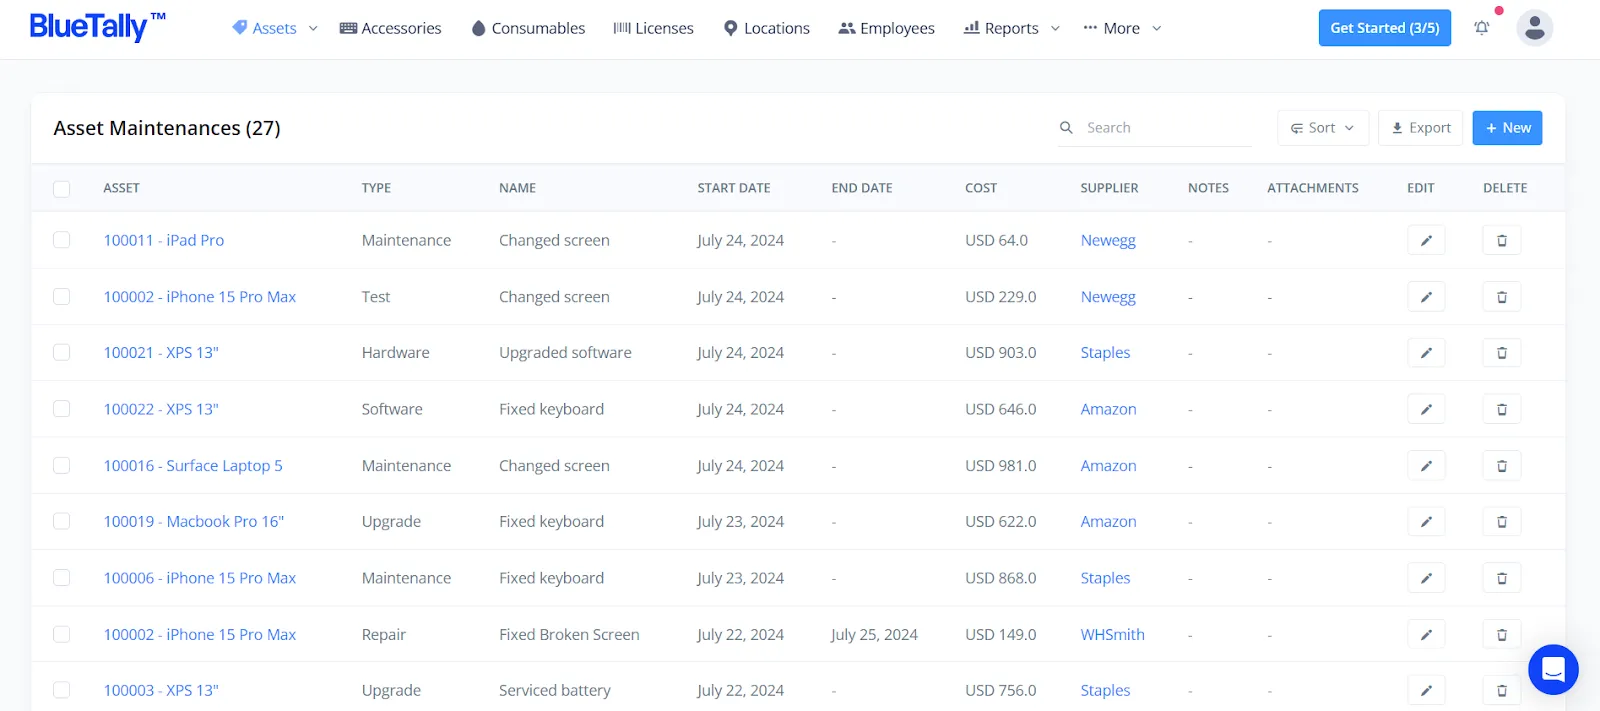
Task: Click the cost cell USD 903.0
Action: click(x=1000, y=353)
